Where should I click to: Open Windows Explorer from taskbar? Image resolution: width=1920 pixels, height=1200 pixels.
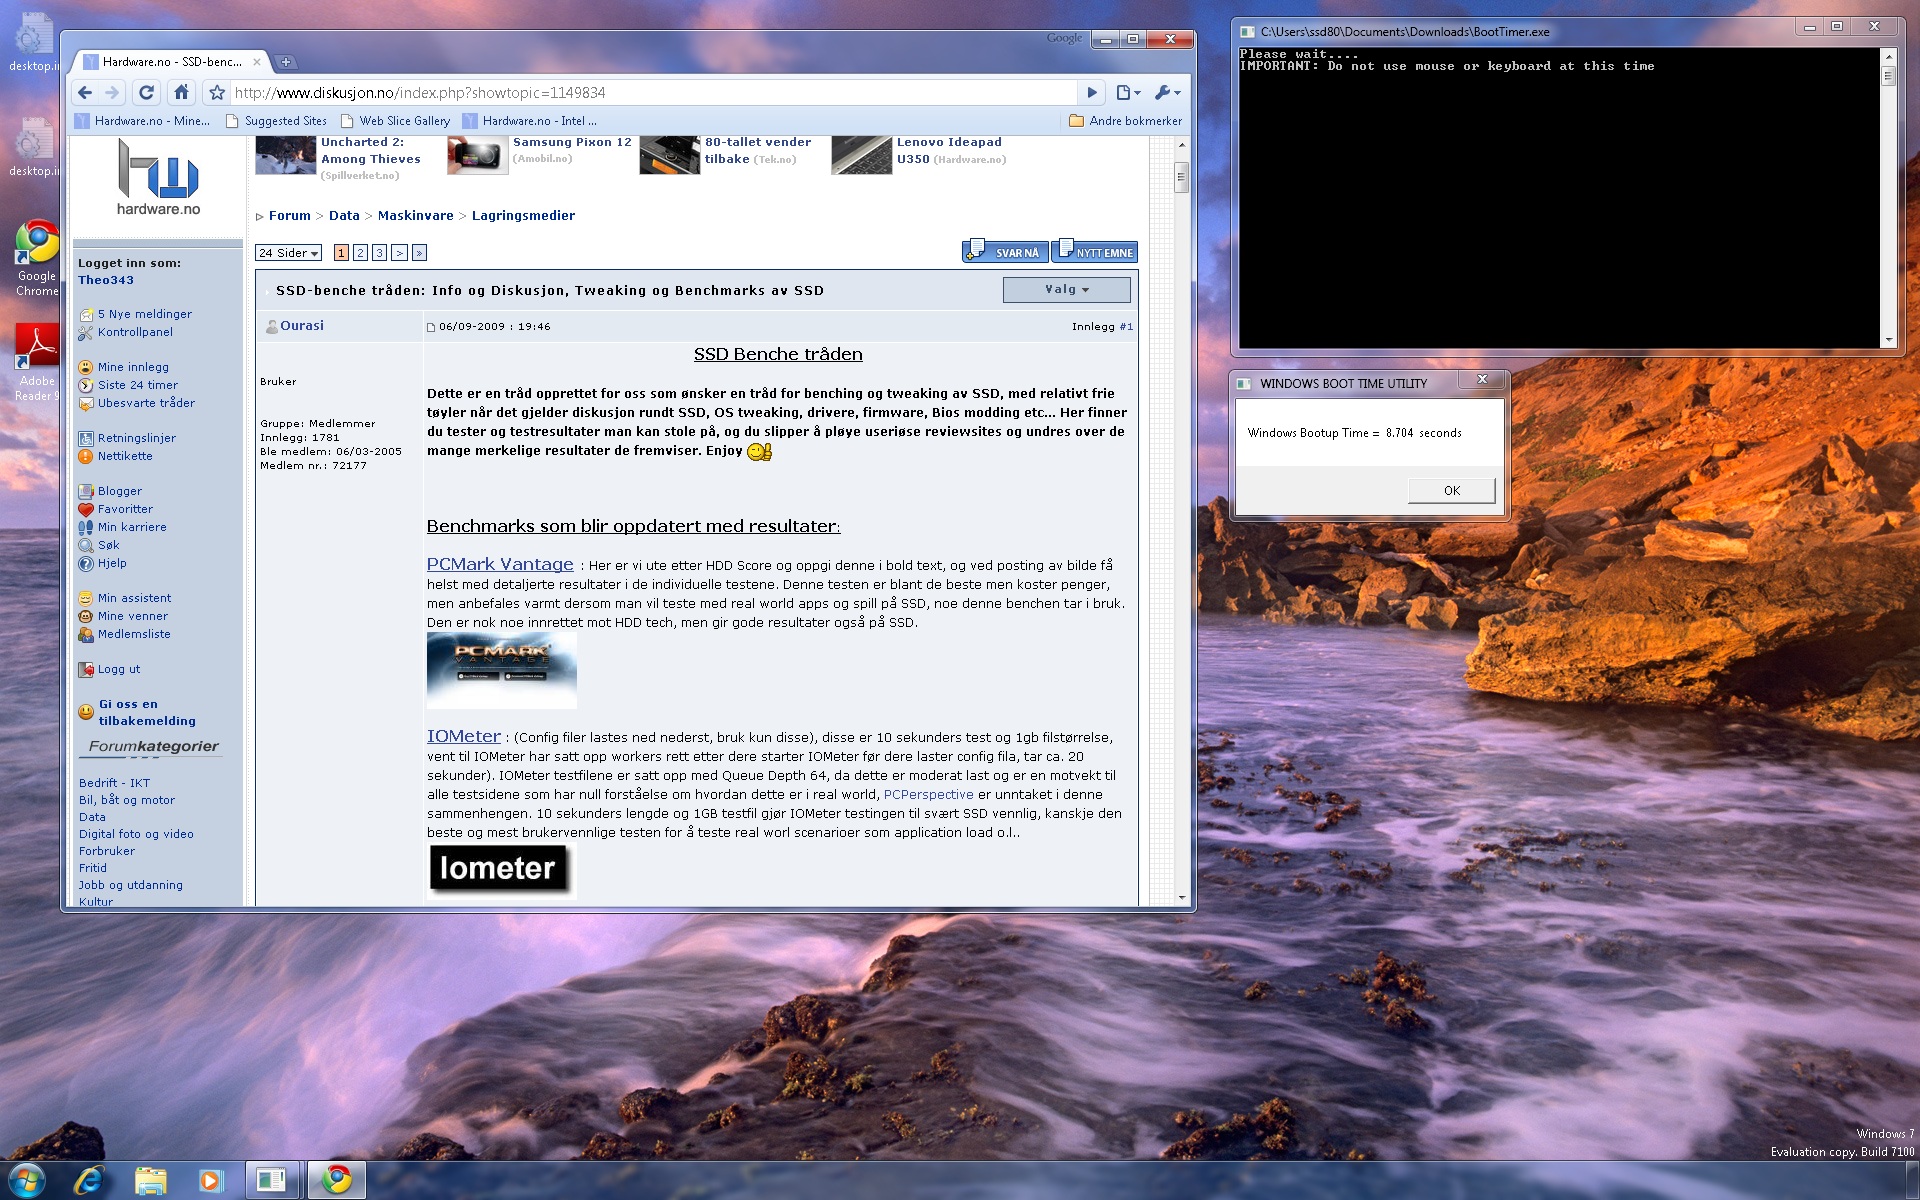[x=150, y=1181]
